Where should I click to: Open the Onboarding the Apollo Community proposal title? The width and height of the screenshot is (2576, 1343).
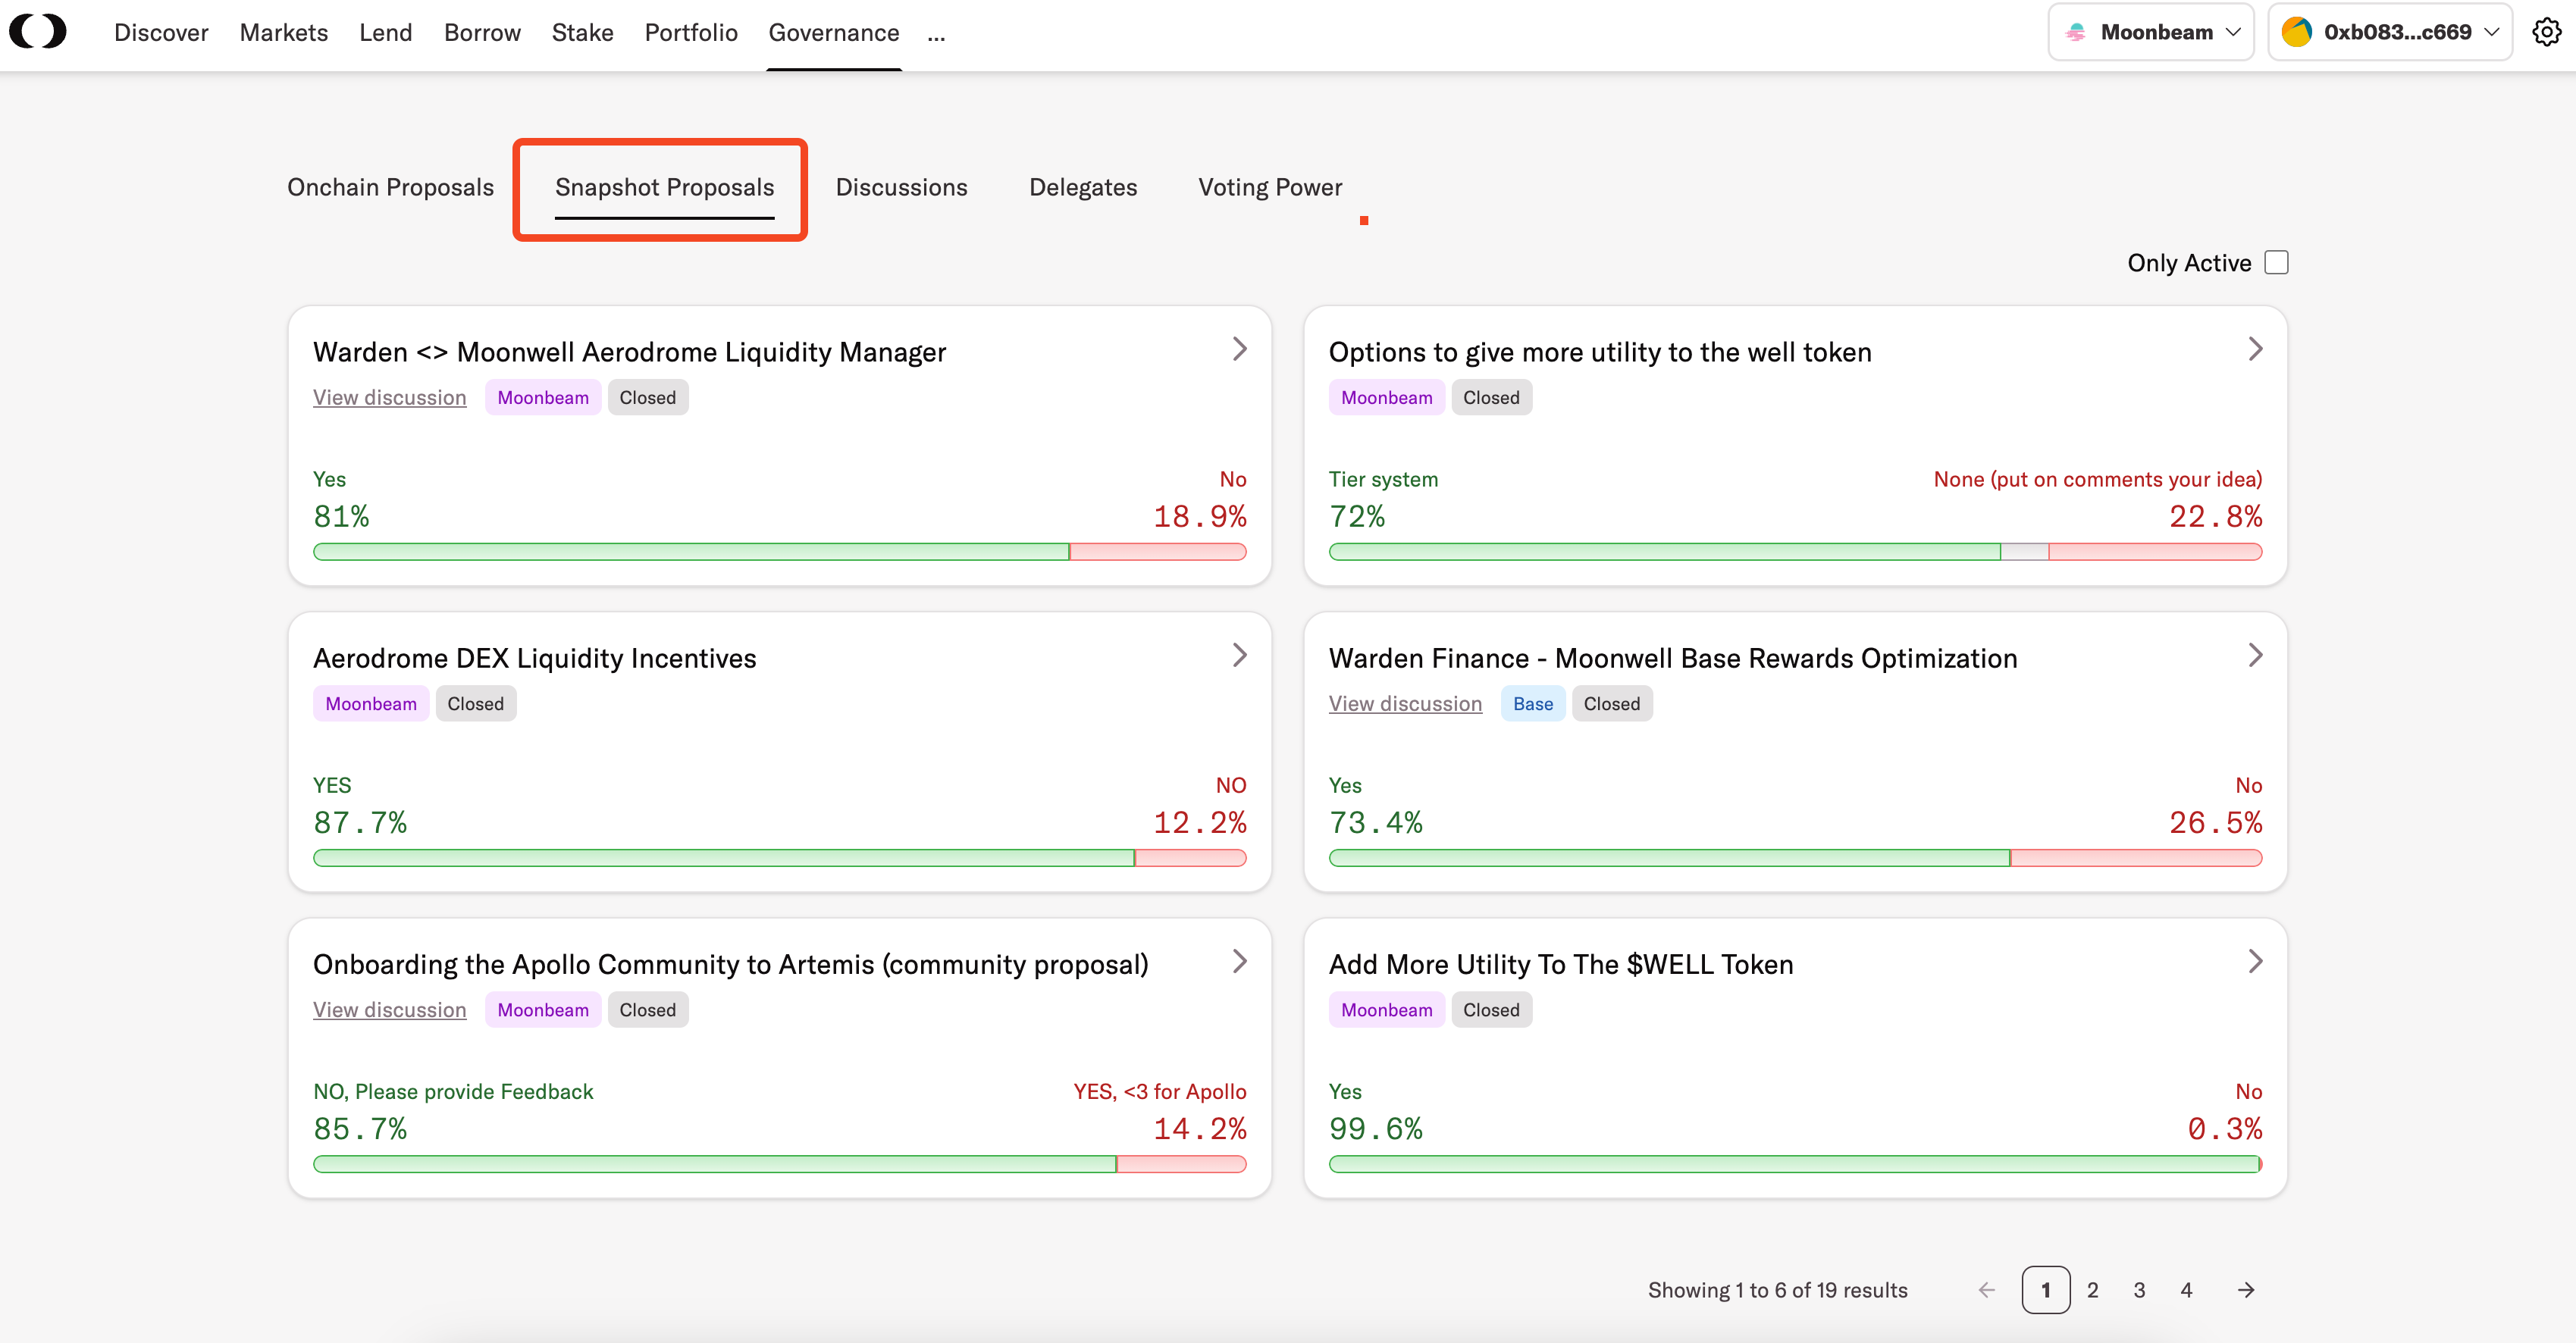click(730, 964)
